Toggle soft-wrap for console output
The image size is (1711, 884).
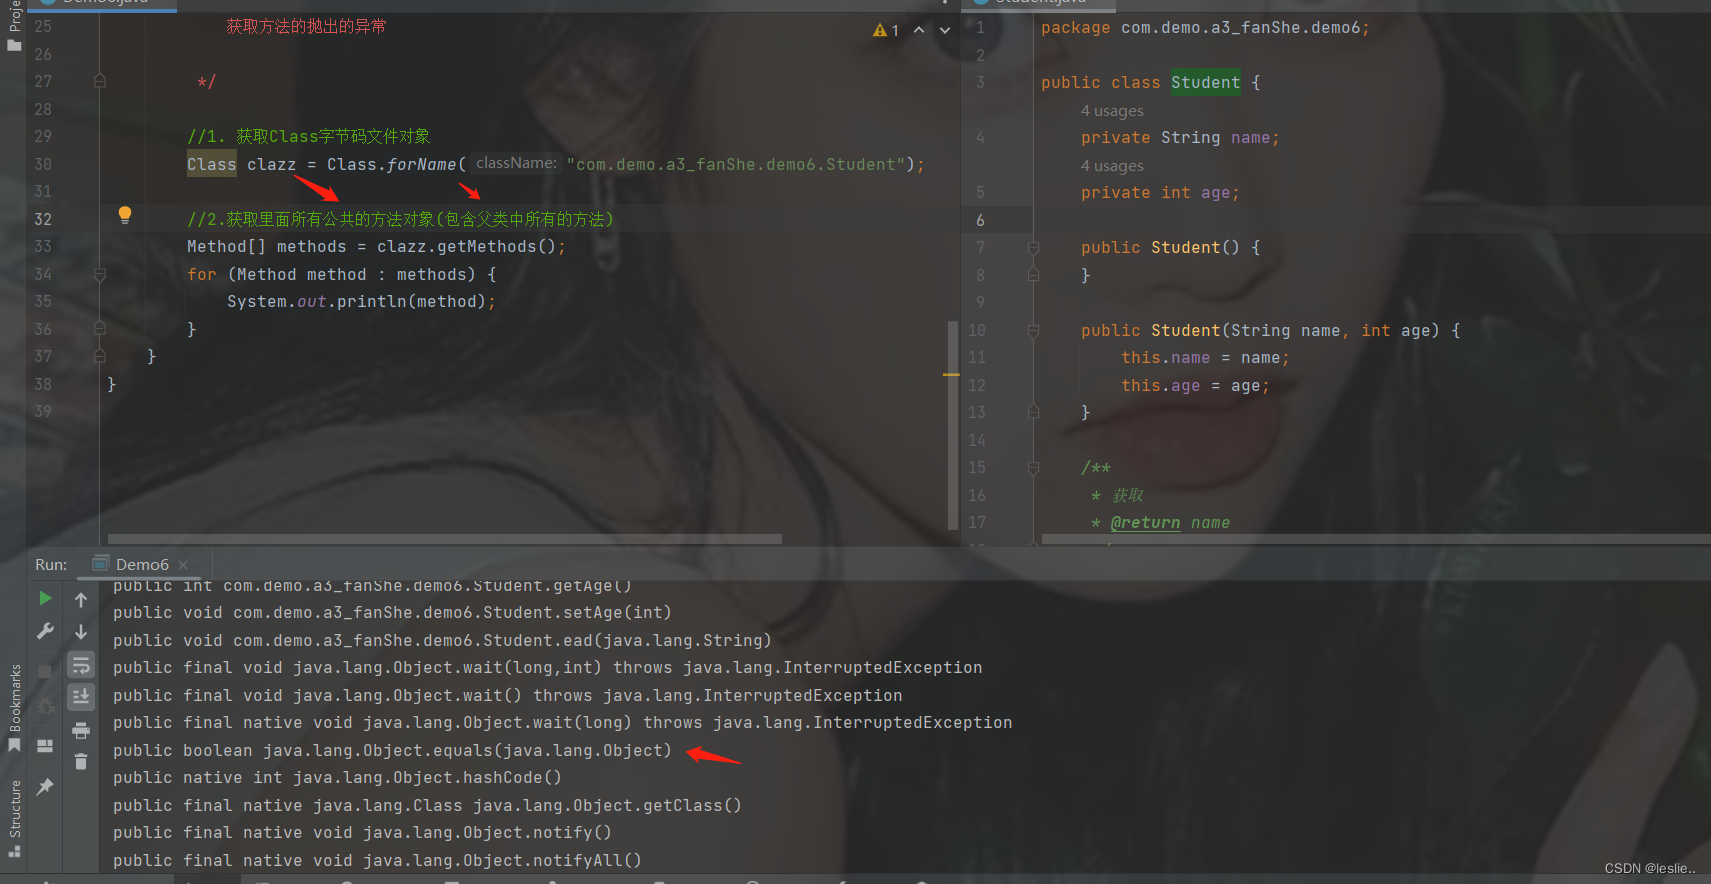(81, 665)
